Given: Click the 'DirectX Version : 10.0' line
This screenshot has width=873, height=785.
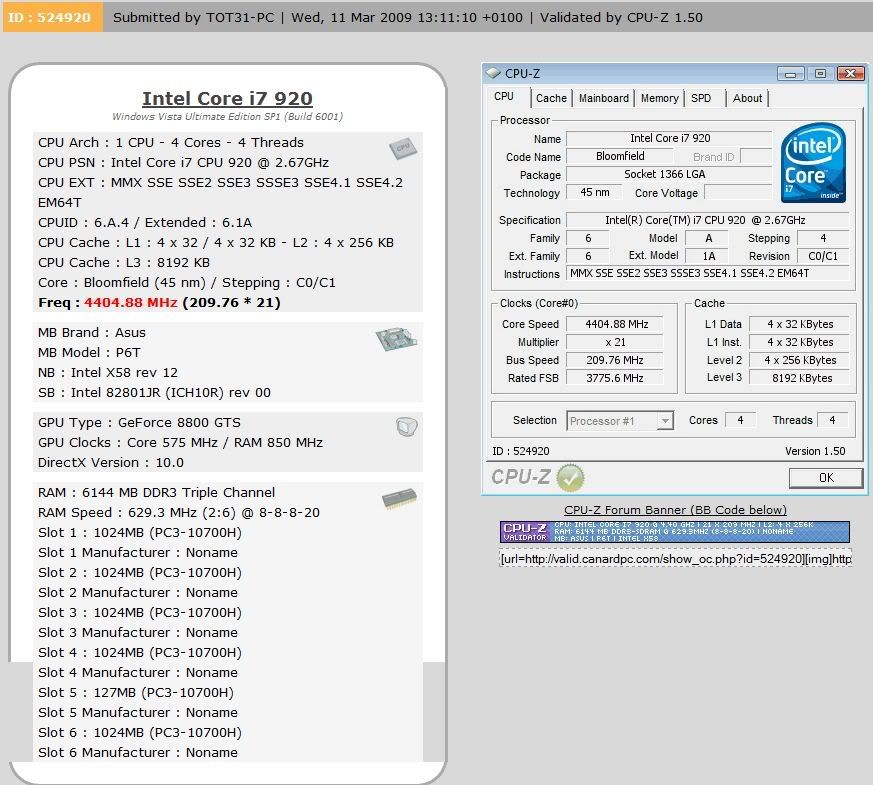Looking at the screenshot, I should pyautogui.click(x=111, y=463).
